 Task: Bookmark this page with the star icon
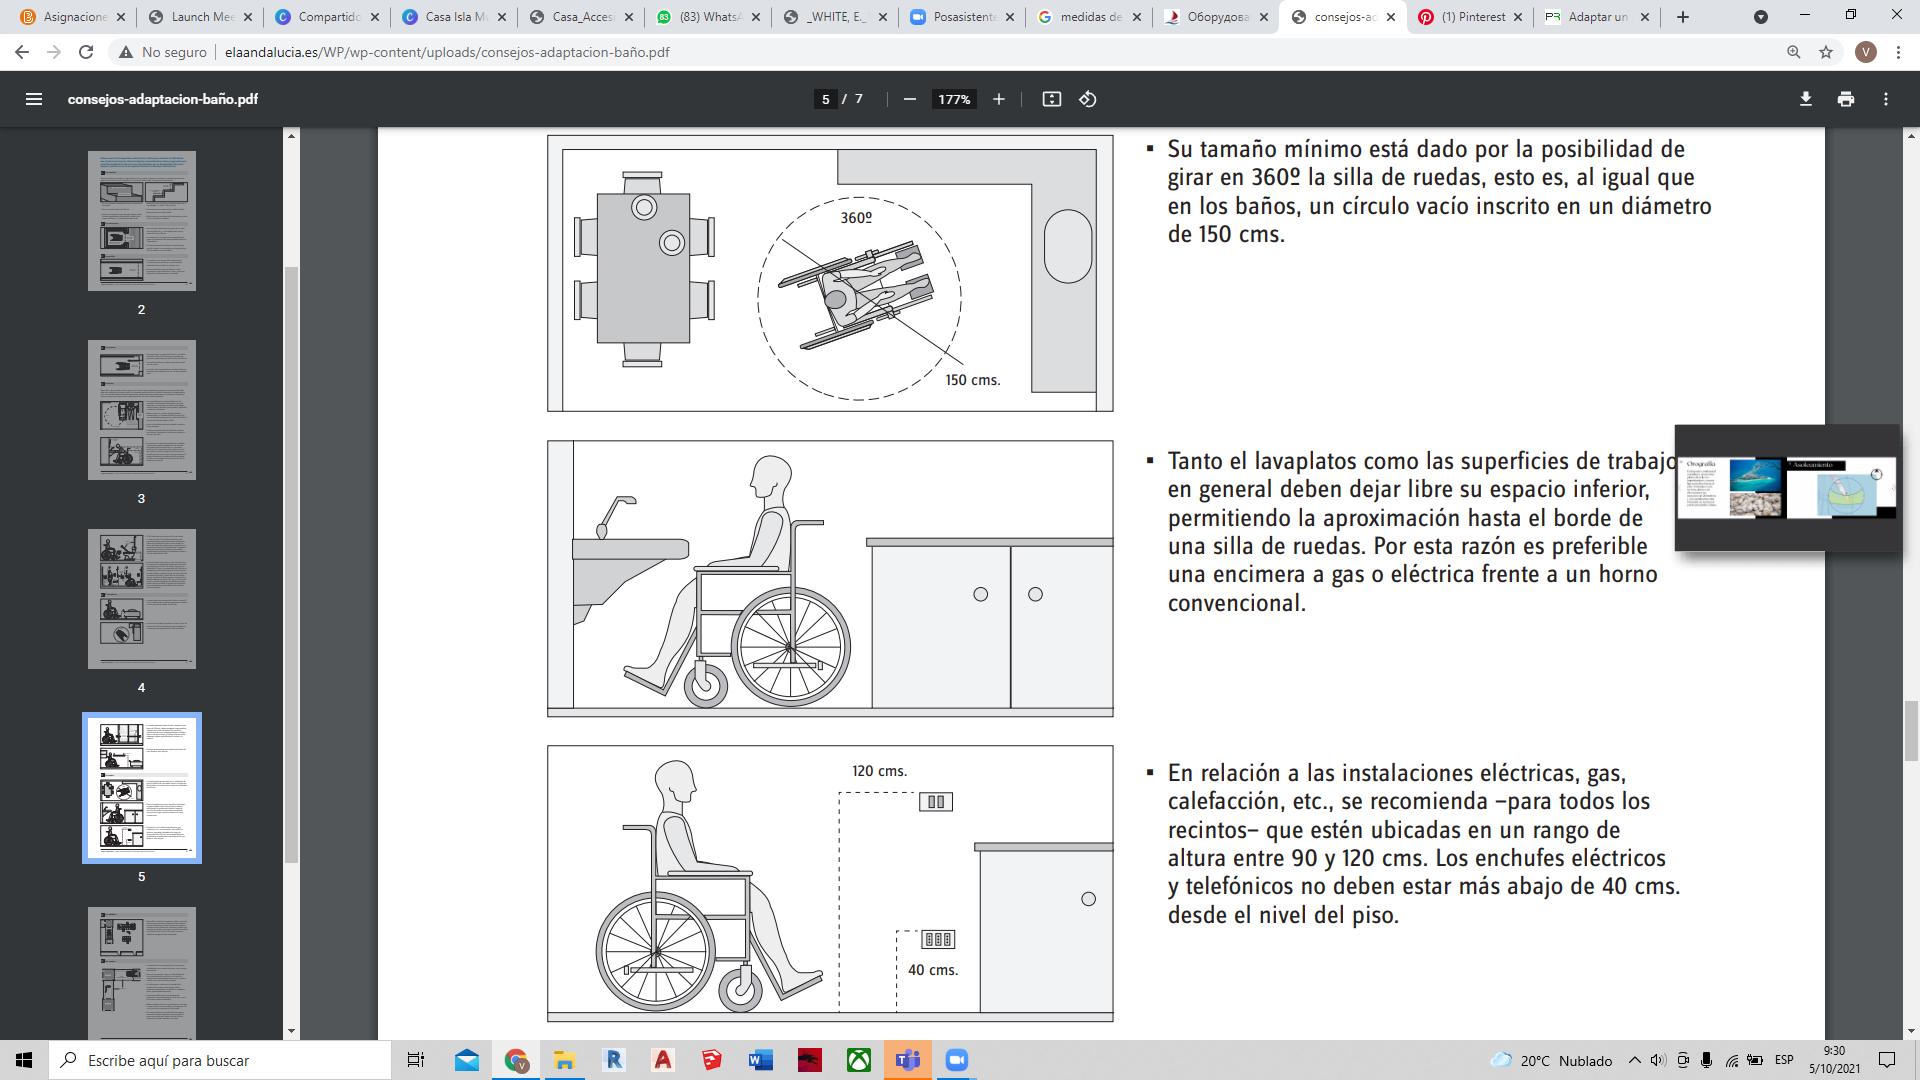[1826, 52]
